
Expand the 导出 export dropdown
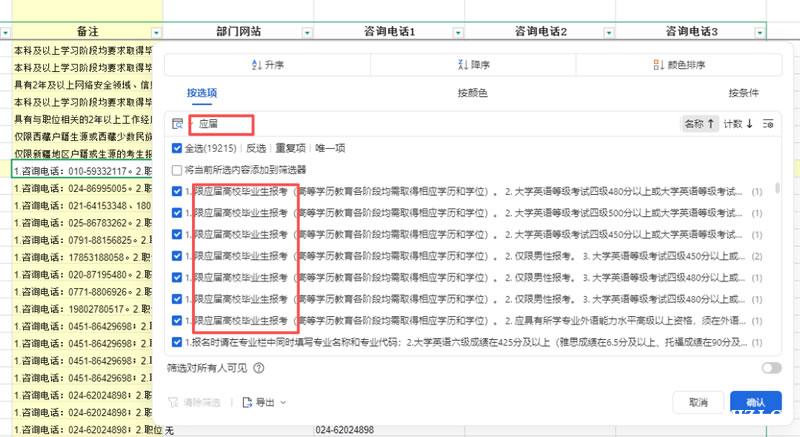tap(265, 402)
